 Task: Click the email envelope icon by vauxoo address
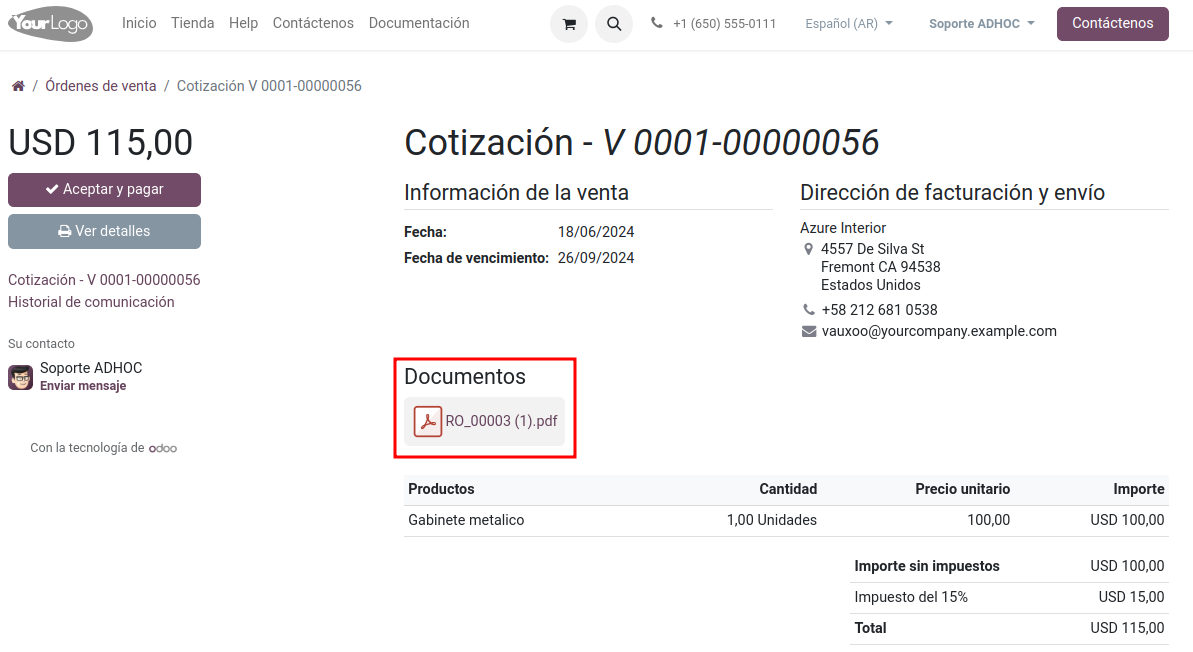coord(809,332)
